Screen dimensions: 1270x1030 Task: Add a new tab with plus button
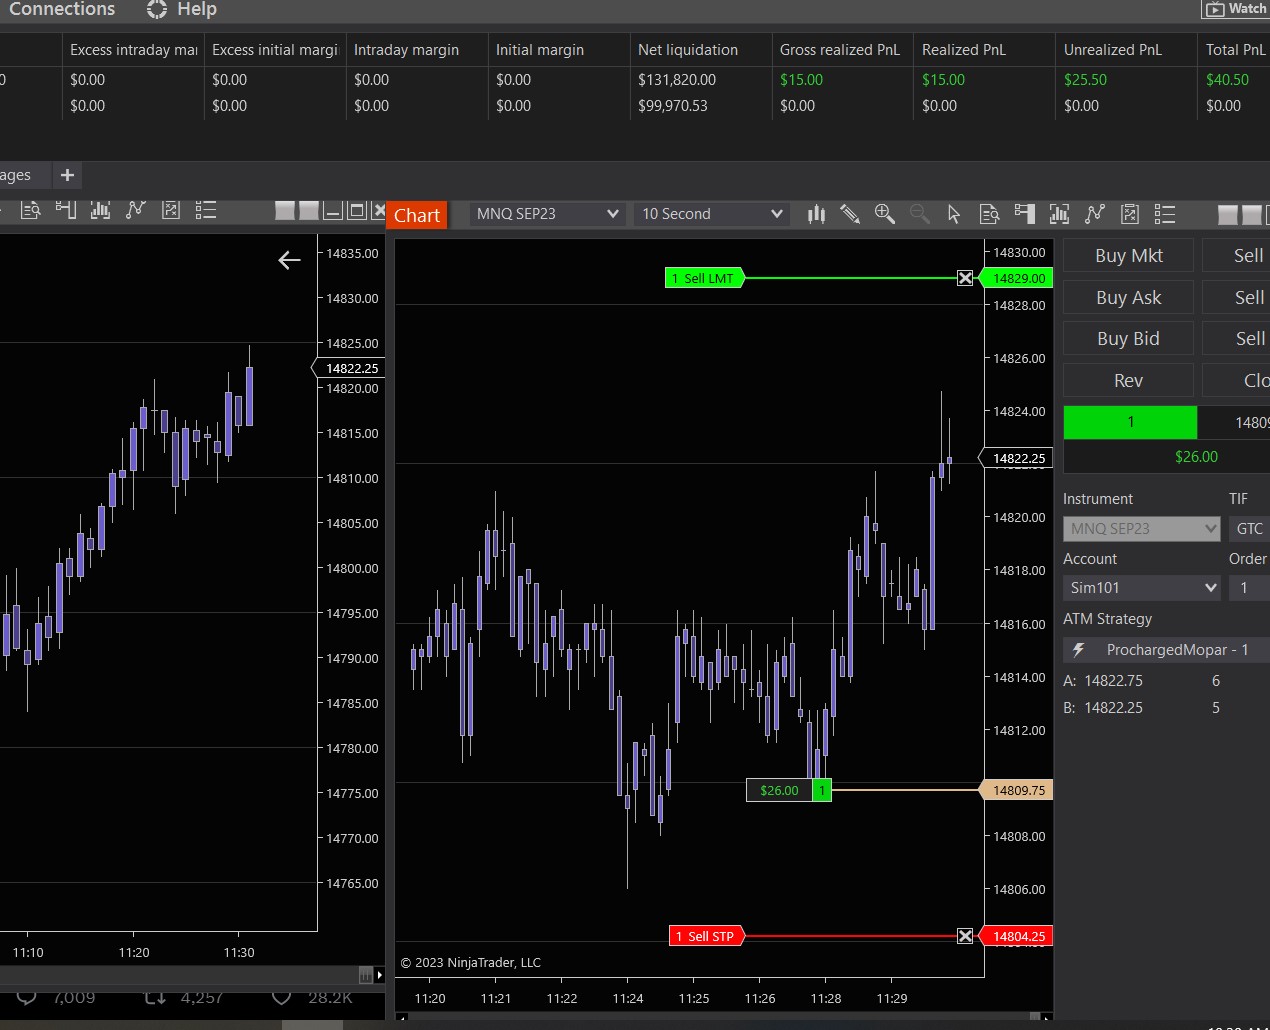tap(68, 175)
